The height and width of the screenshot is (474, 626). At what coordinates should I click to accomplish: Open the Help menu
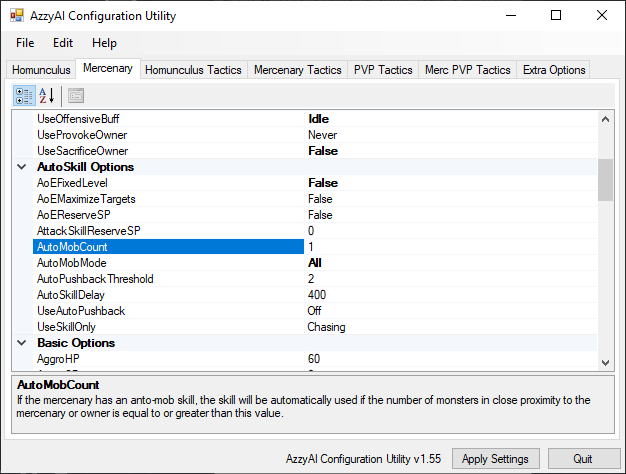(x=105, y=43)
